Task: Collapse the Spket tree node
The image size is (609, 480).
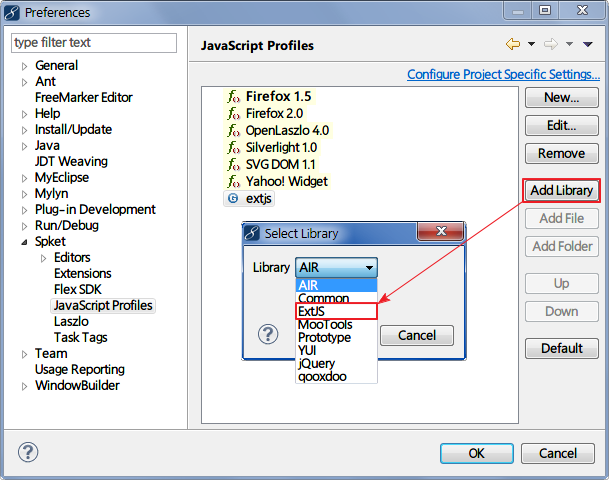Action: 24,242
